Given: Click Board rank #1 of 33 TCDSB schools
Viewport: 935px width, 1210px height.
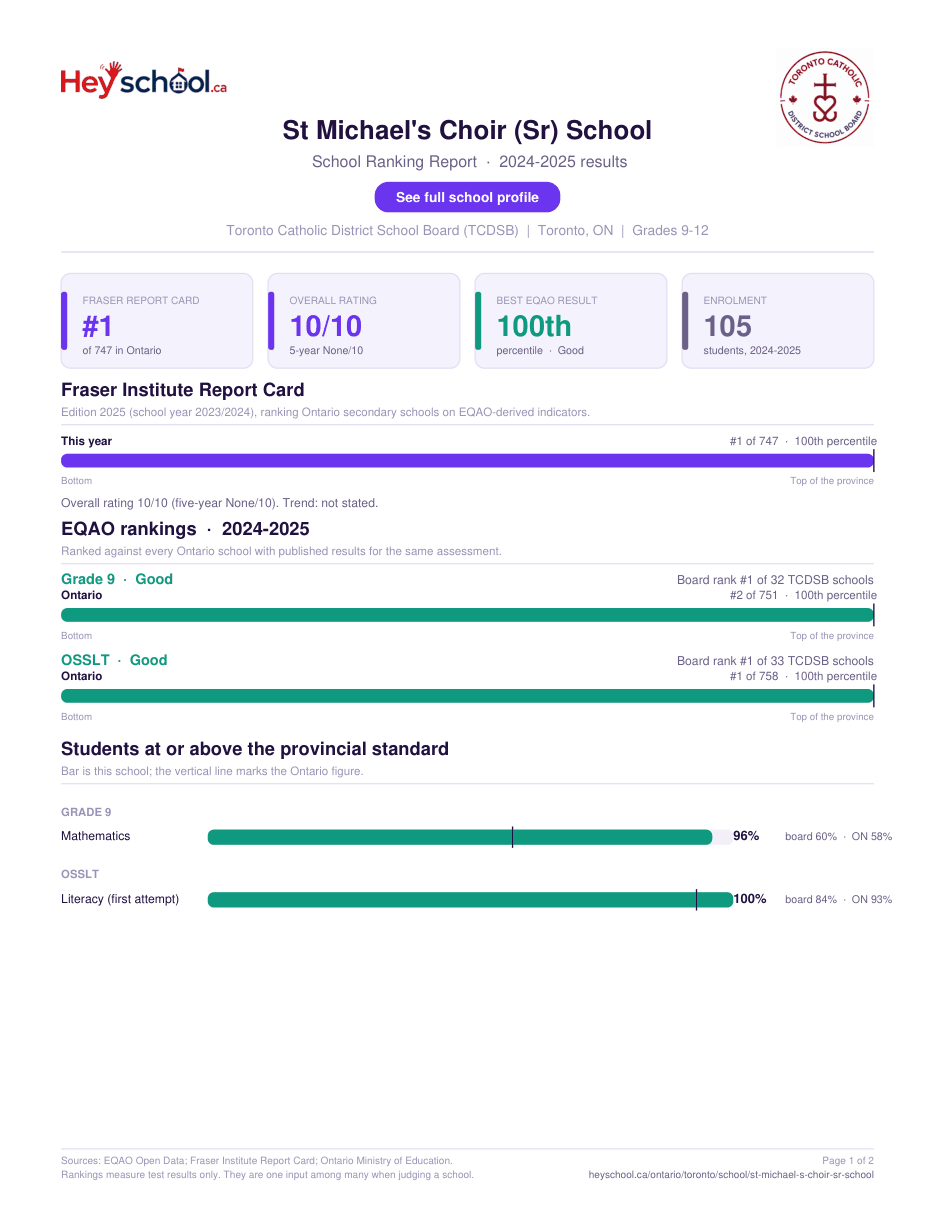Looking at the screenshot, I should pyautogui.click(x=775, y=661).
